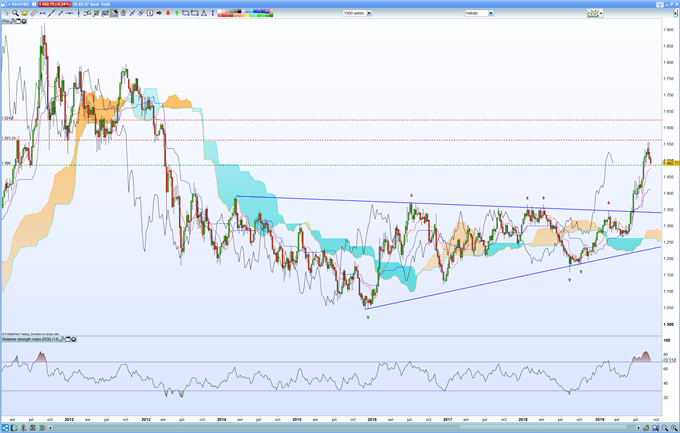Expand the chart style dropdown arrow
Image resolution: width=680 pixels, height=433 pixels.
(601, 13)
